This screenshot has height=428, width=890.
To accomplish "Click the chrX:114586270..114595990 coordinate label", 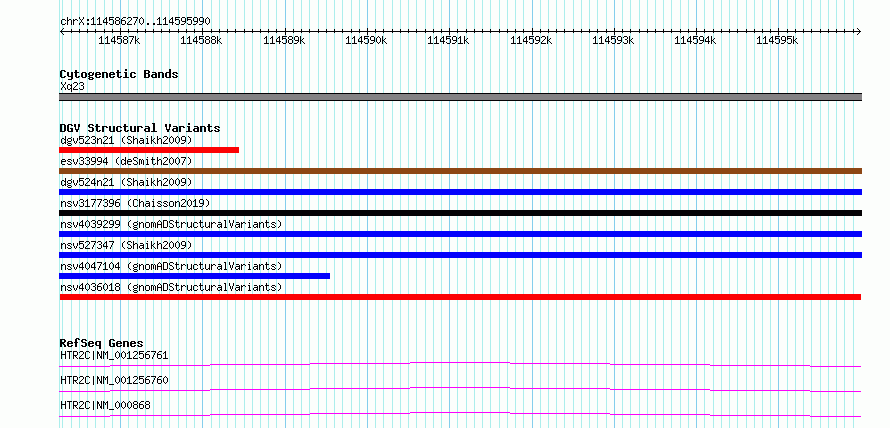I will [135, 21].
